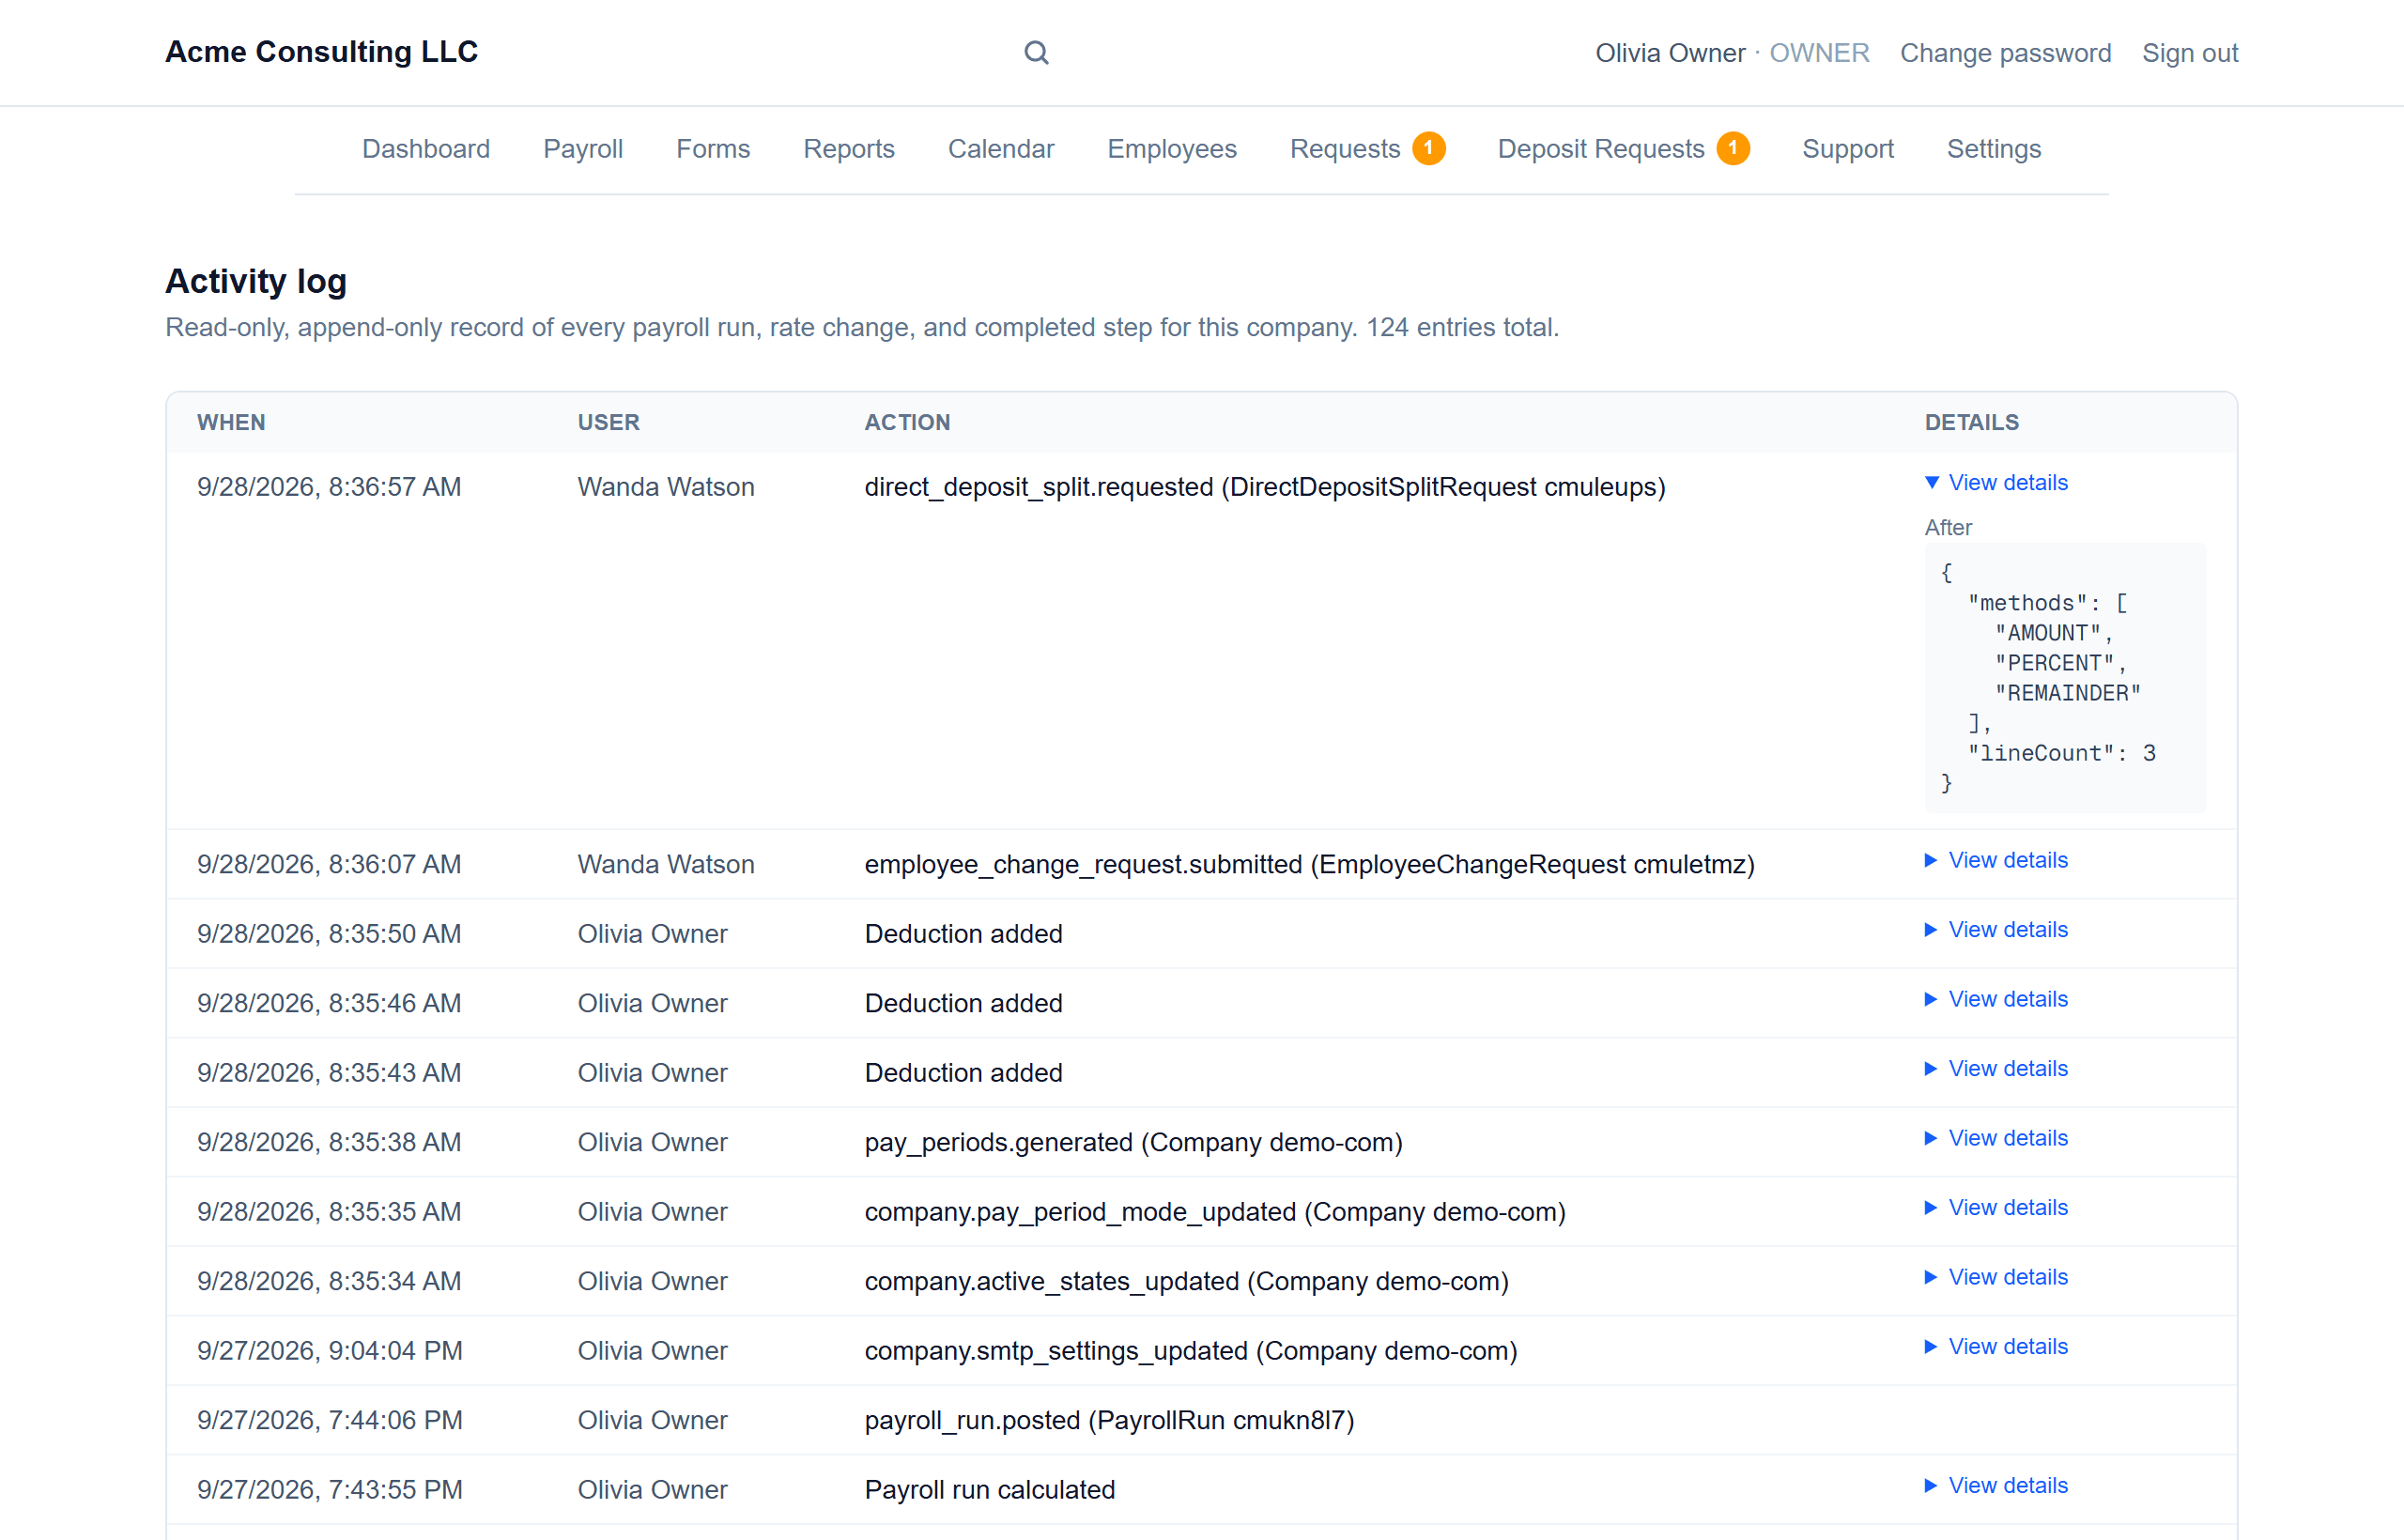The image size is (2404, 1540).
Task: Expand details for Deduction added at 8:35:43 AM
Action: coord(1996,1068)
